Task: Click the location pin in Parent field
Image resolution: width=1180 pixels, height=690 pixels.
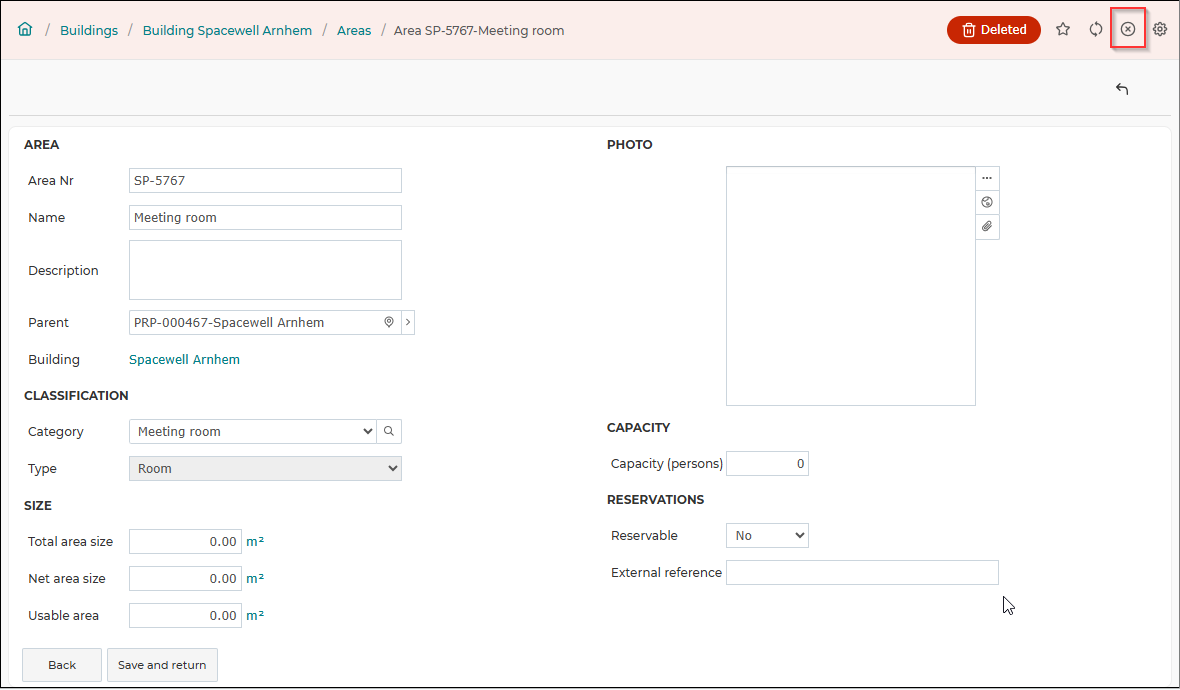Action: [389, 322]
